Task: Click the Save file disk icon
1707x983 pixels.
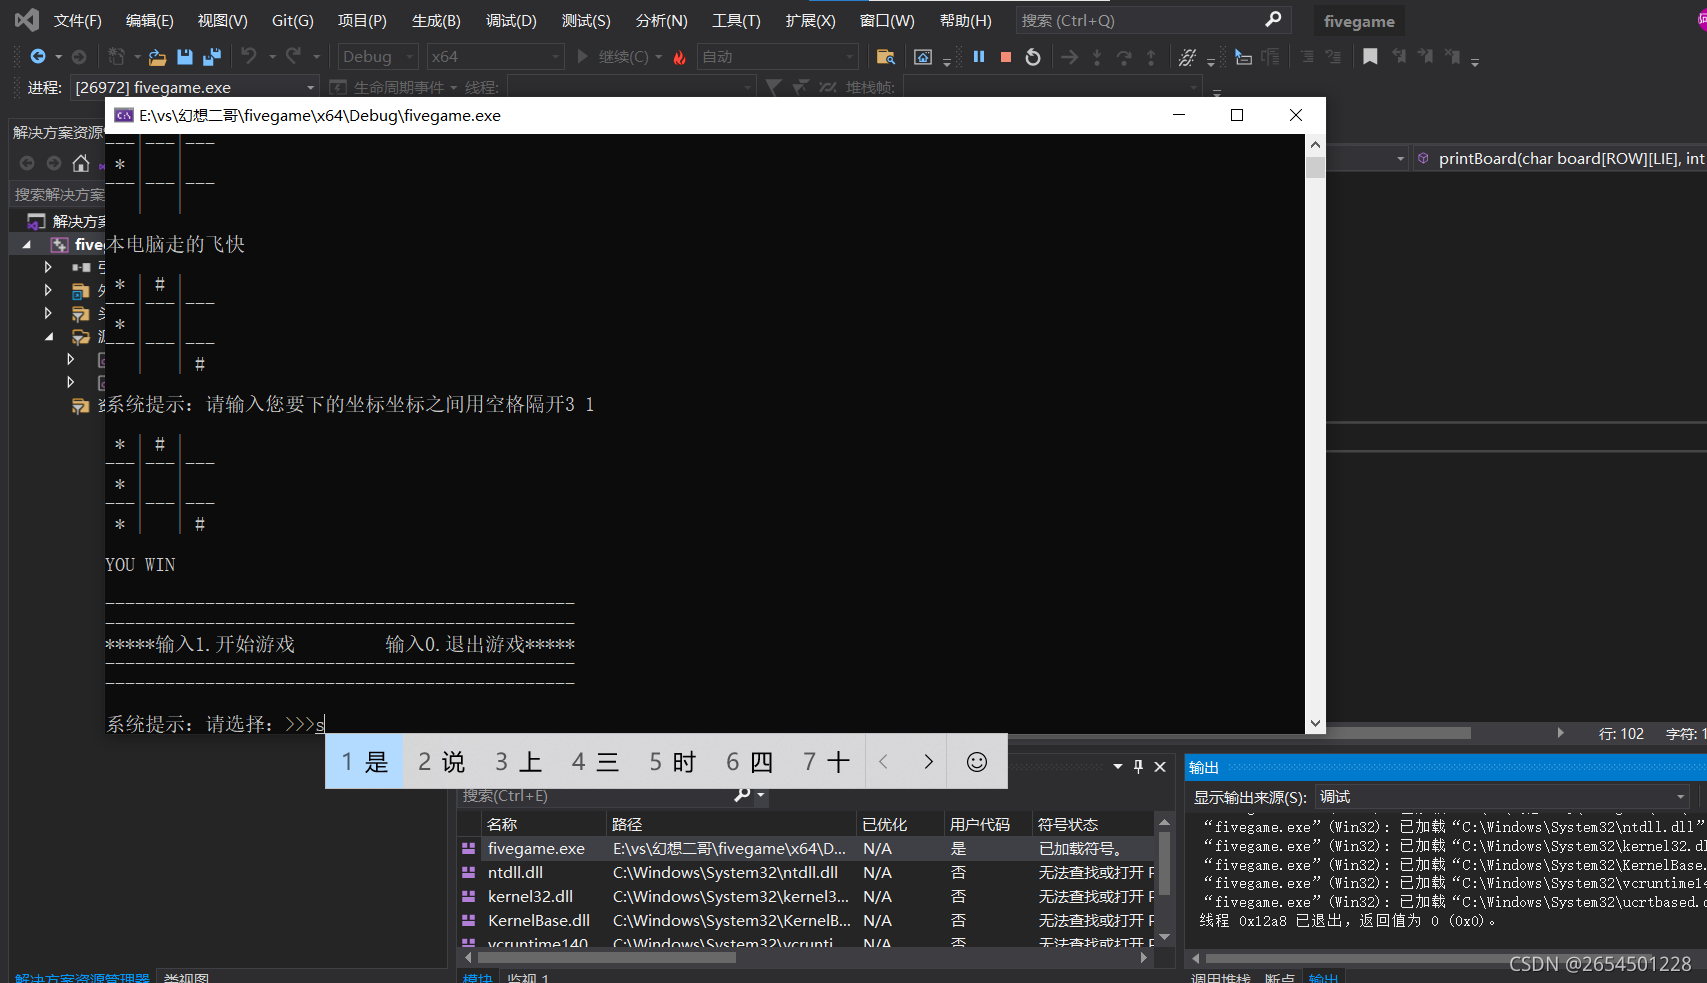Action: coord(185,57)
